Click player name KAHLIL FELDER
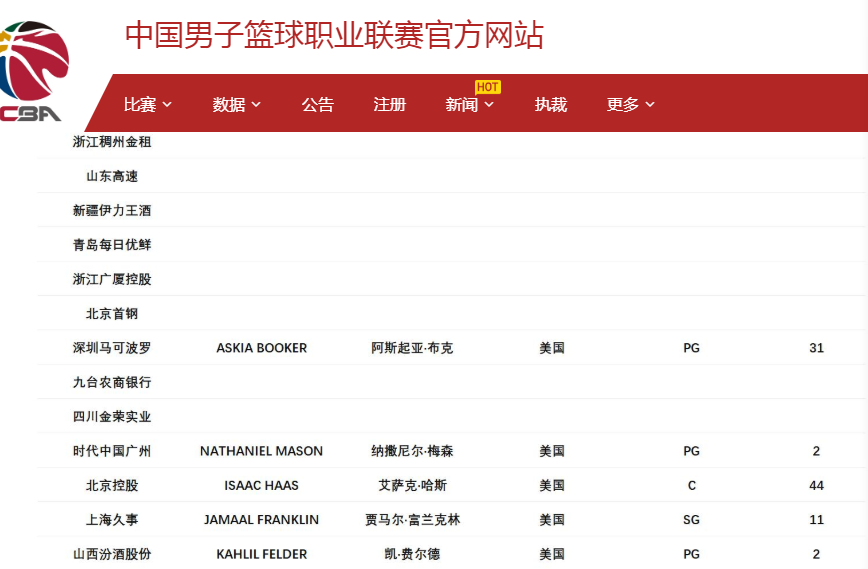868x569 pixels. pyautogui.click(x=261, y=554)
